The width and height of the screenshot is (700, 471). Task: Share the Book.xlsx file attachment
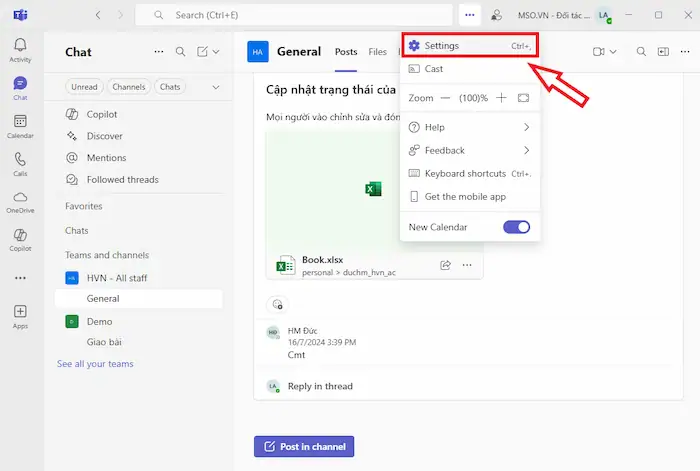click(446, 265)
